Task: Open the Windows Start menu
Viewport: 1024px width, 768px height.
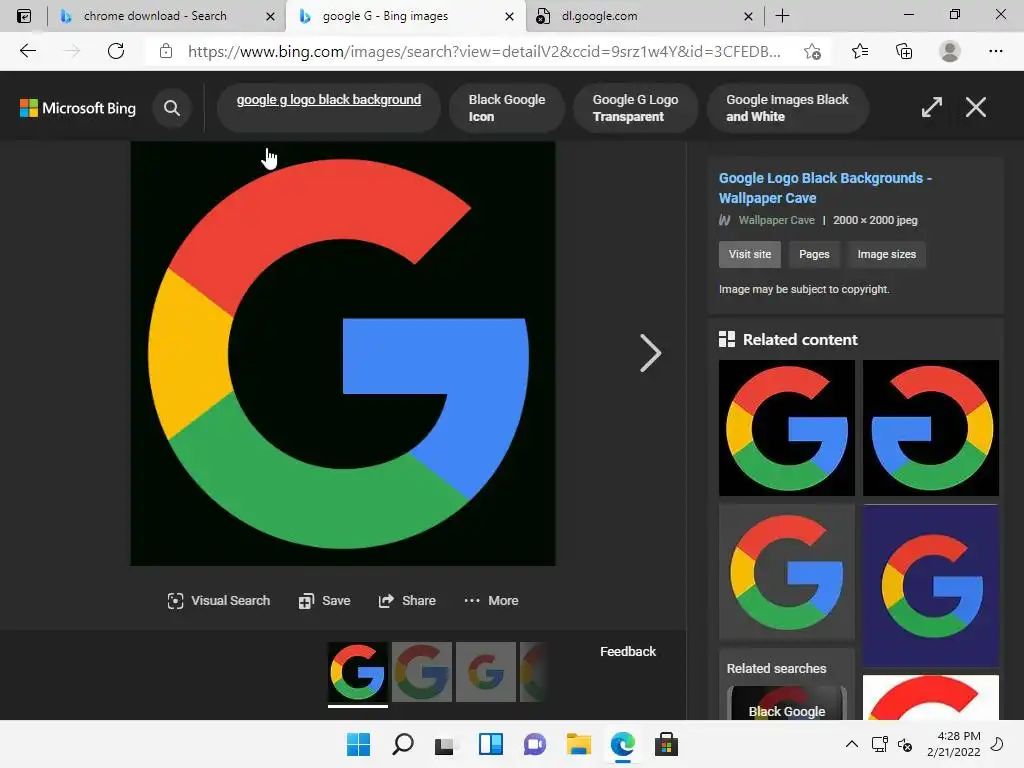Action: pos(358,744)
